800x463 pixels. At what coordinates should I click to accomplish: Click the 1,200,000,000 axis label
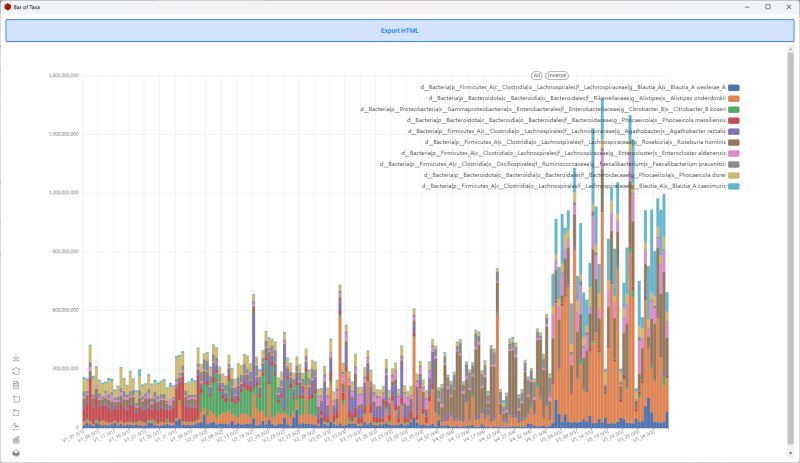tap(64, 193)
